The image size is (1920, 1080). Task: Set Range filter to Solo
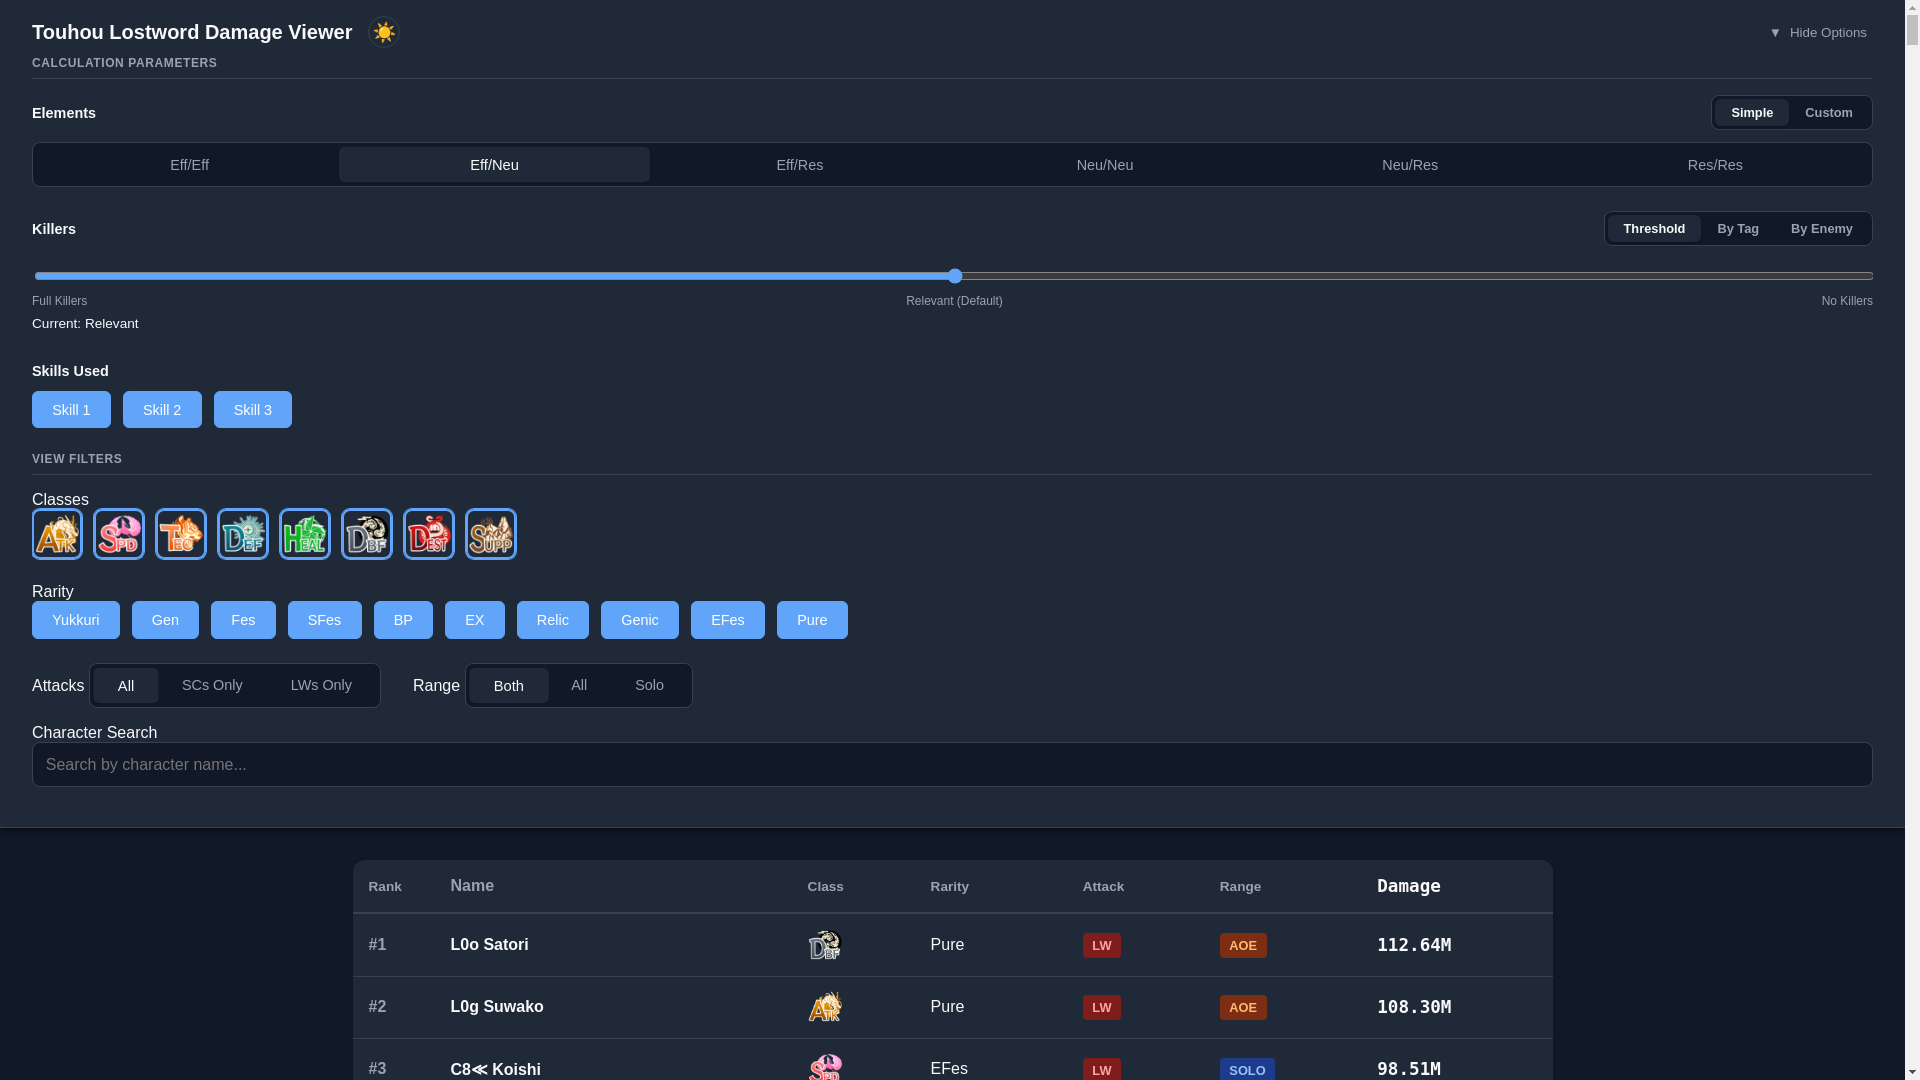tap(649, 686)
